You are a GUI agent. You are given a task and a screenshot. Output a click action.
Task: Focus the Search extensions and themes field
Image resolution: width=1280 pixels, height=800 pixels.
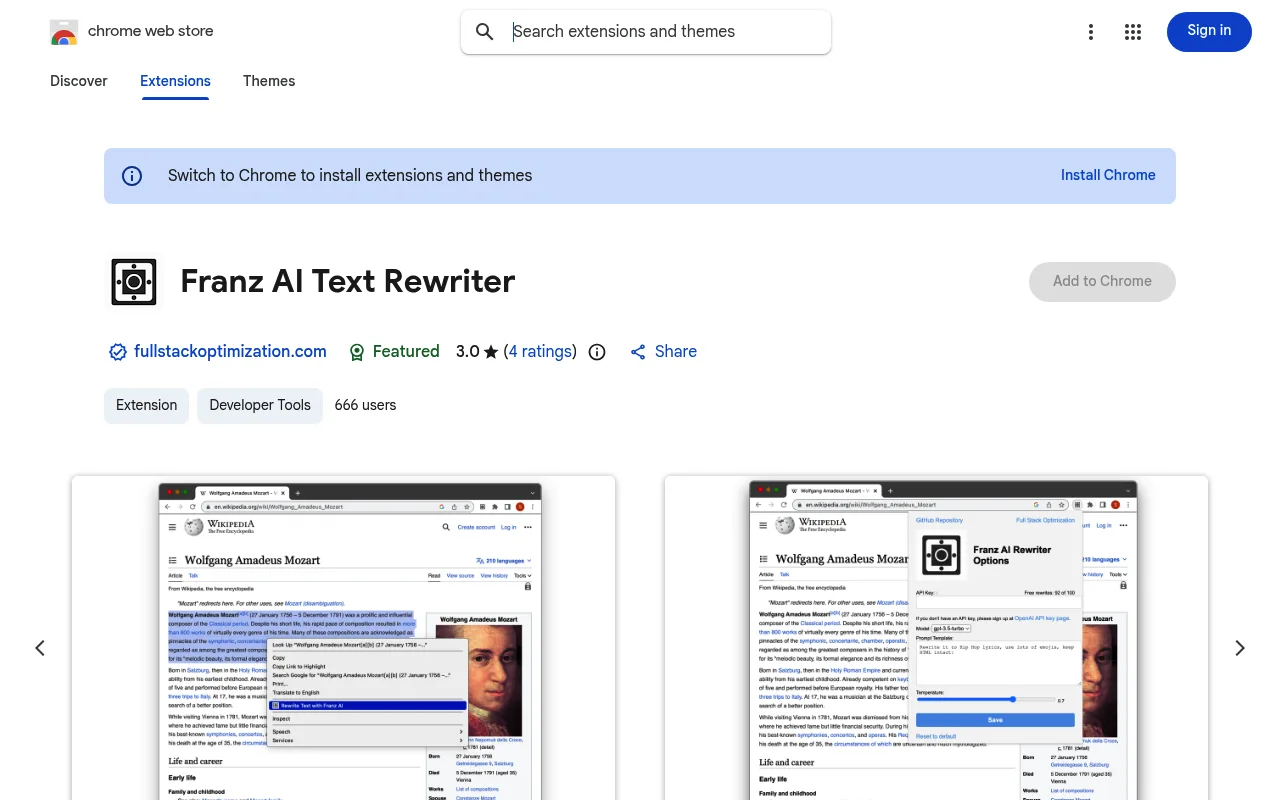click(646, 32)
